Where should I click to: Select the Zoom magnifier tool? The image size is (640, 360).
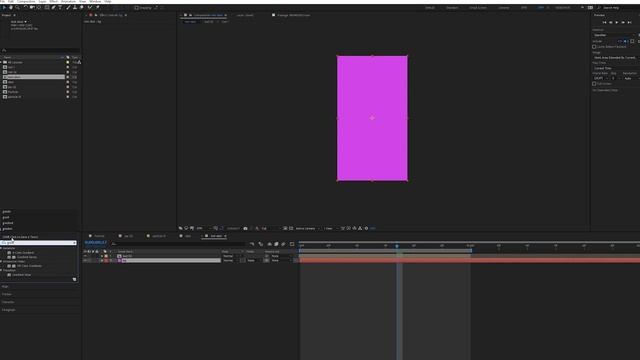coord(18,7)
